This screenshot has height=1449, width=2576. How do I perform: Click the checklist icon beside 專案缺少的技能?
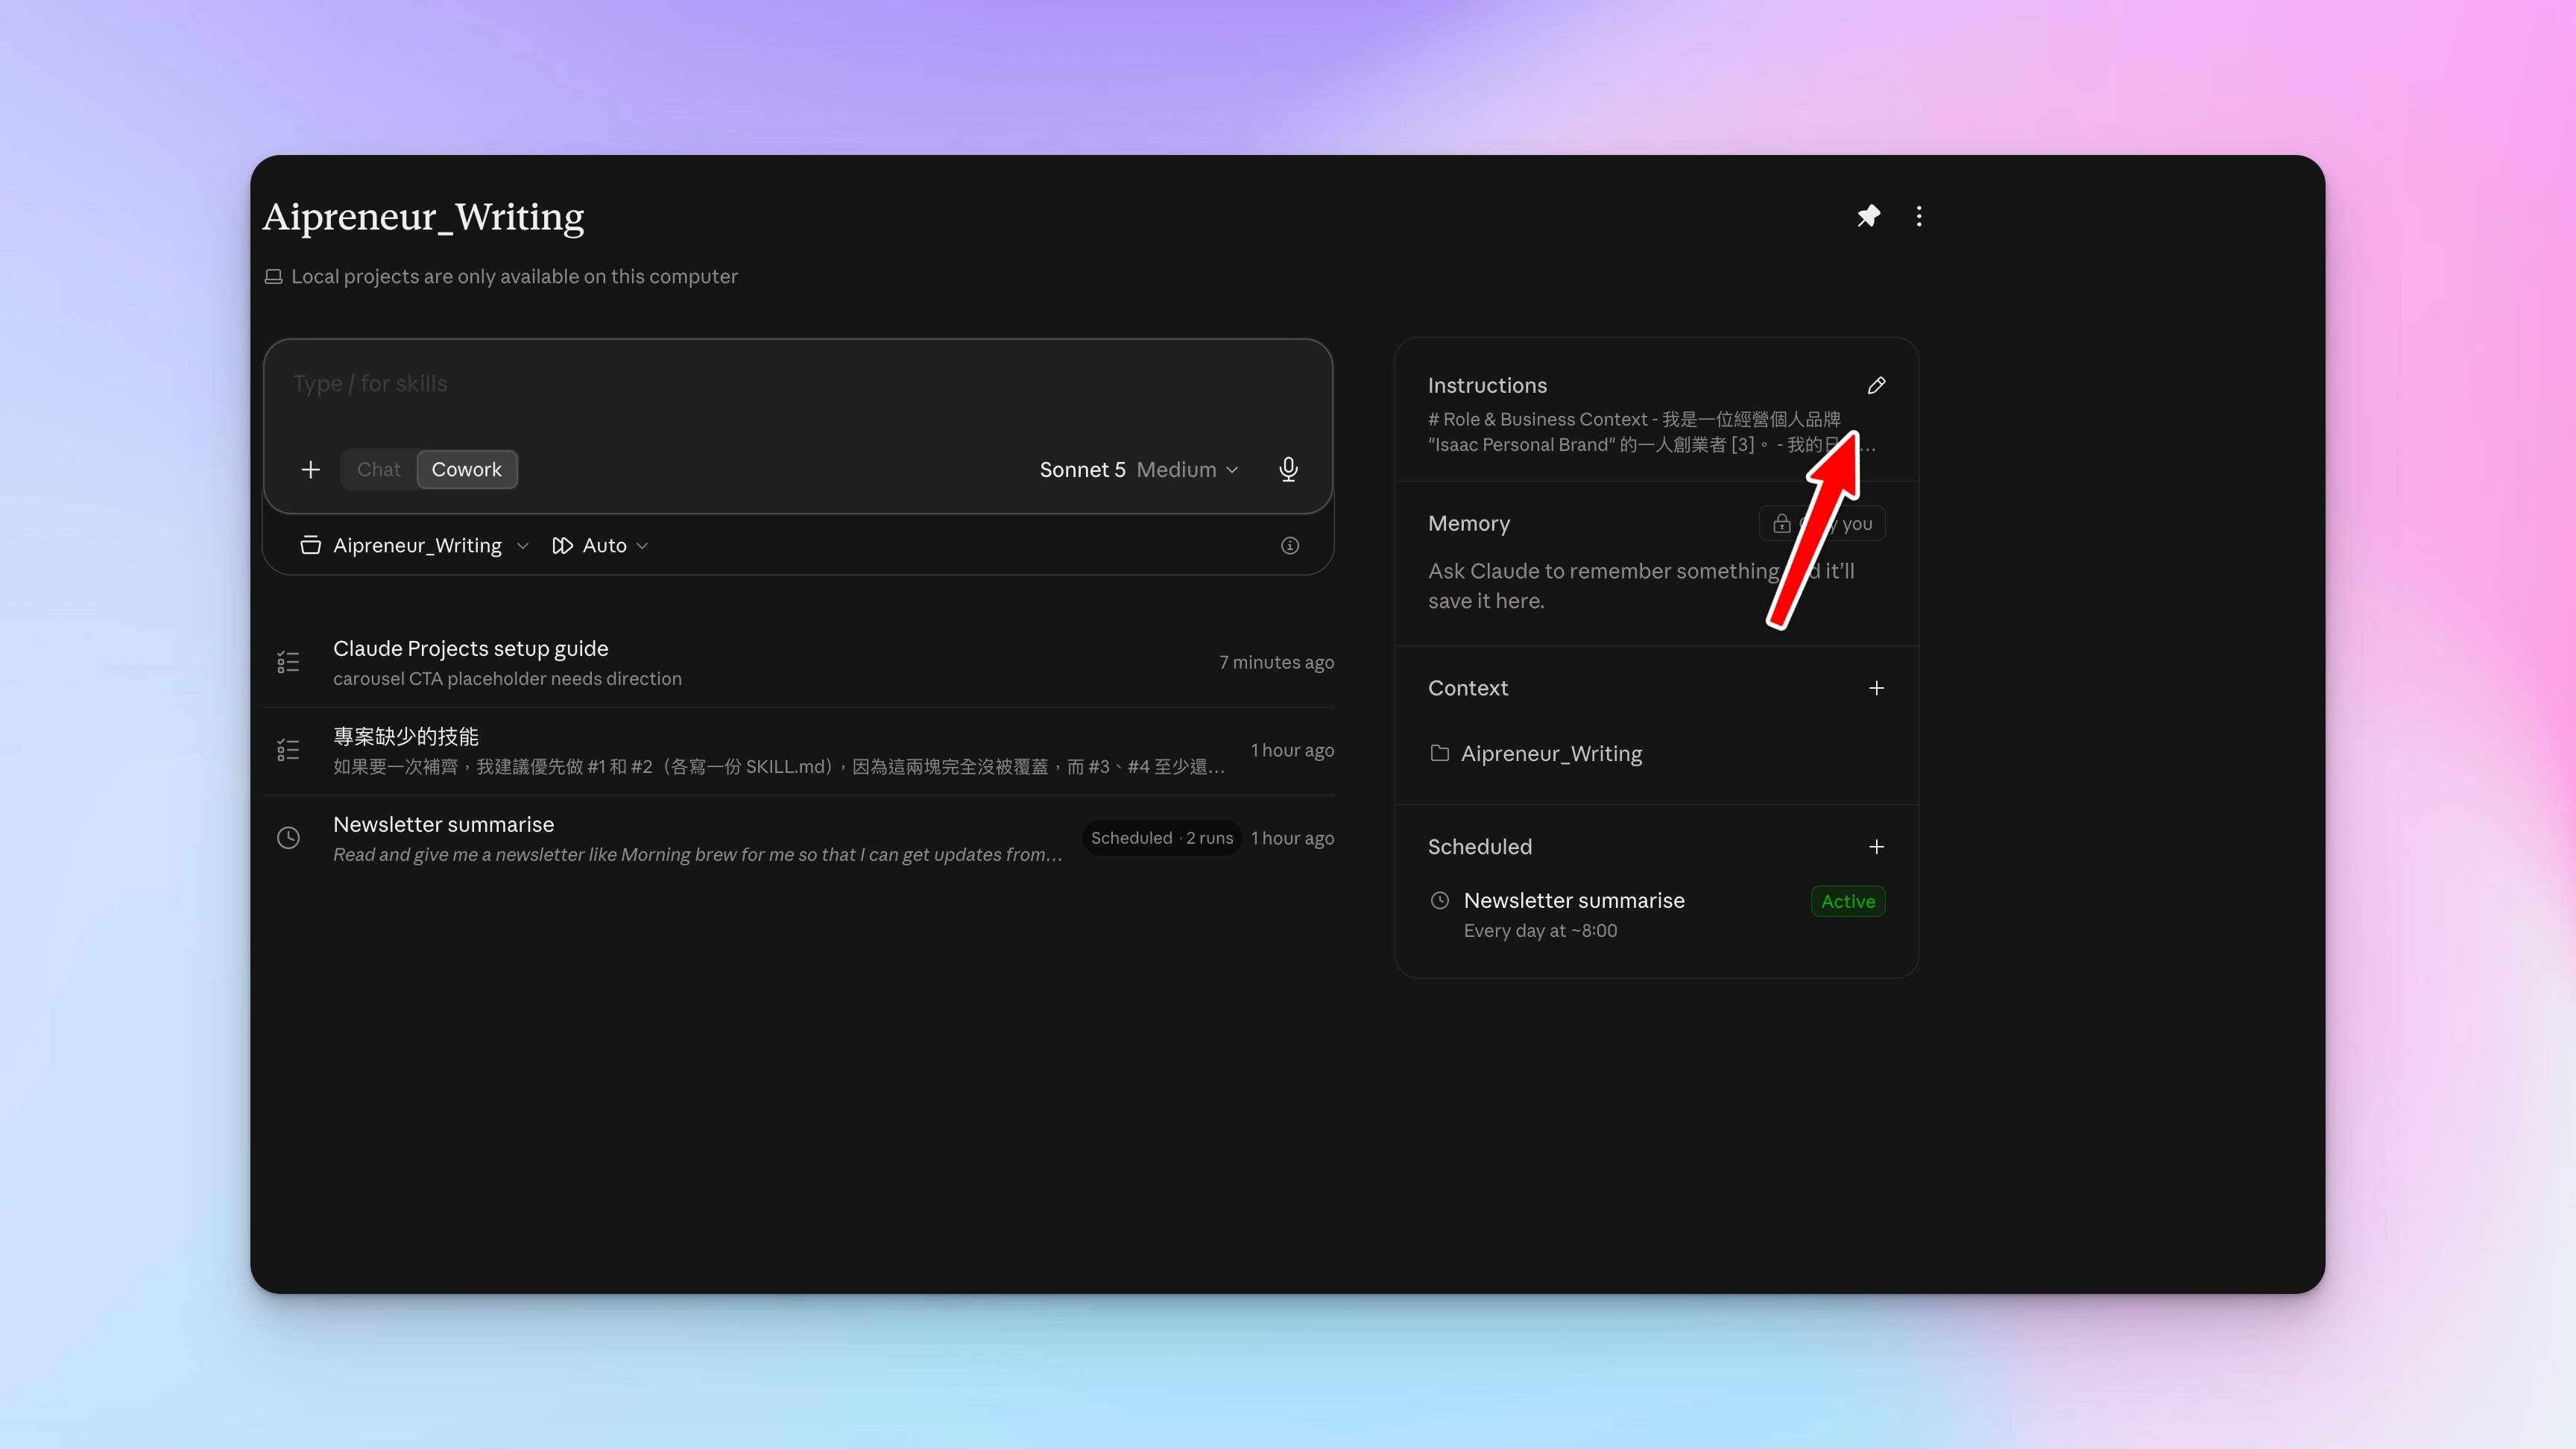tap(288, 750)
